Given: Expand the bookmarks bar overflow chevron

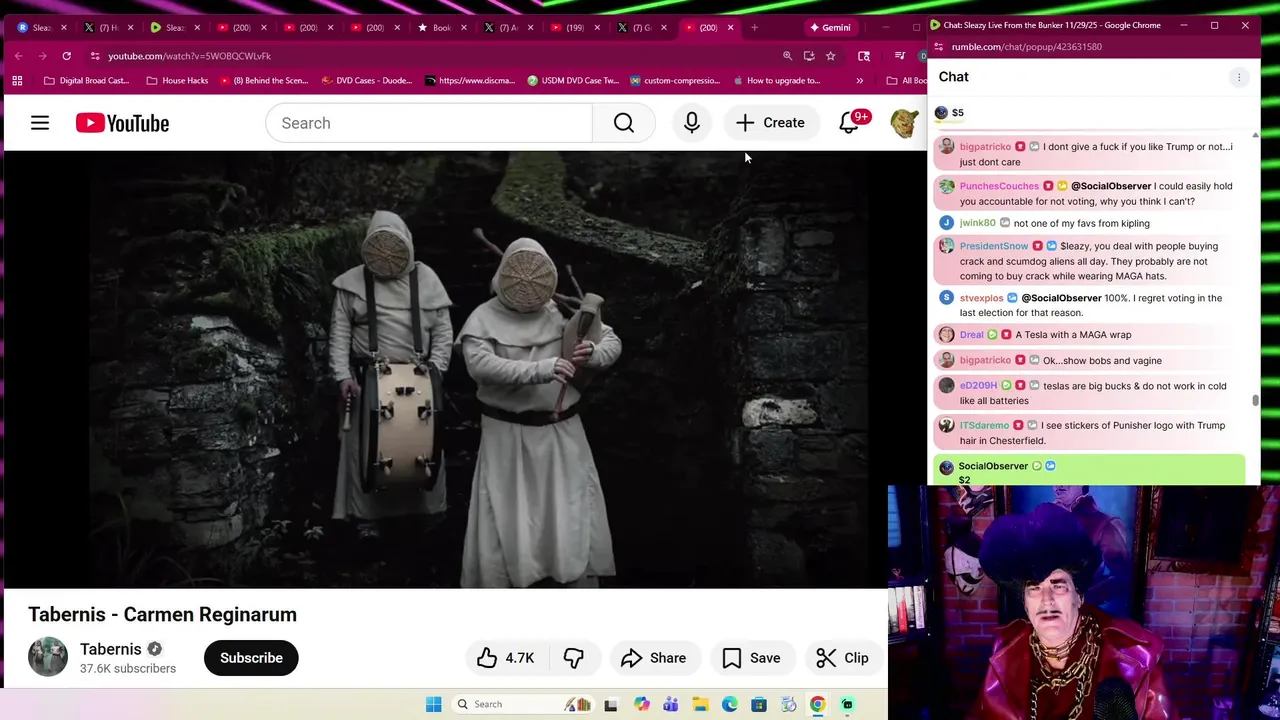Looking at the screenshot, I should point(859,80).
